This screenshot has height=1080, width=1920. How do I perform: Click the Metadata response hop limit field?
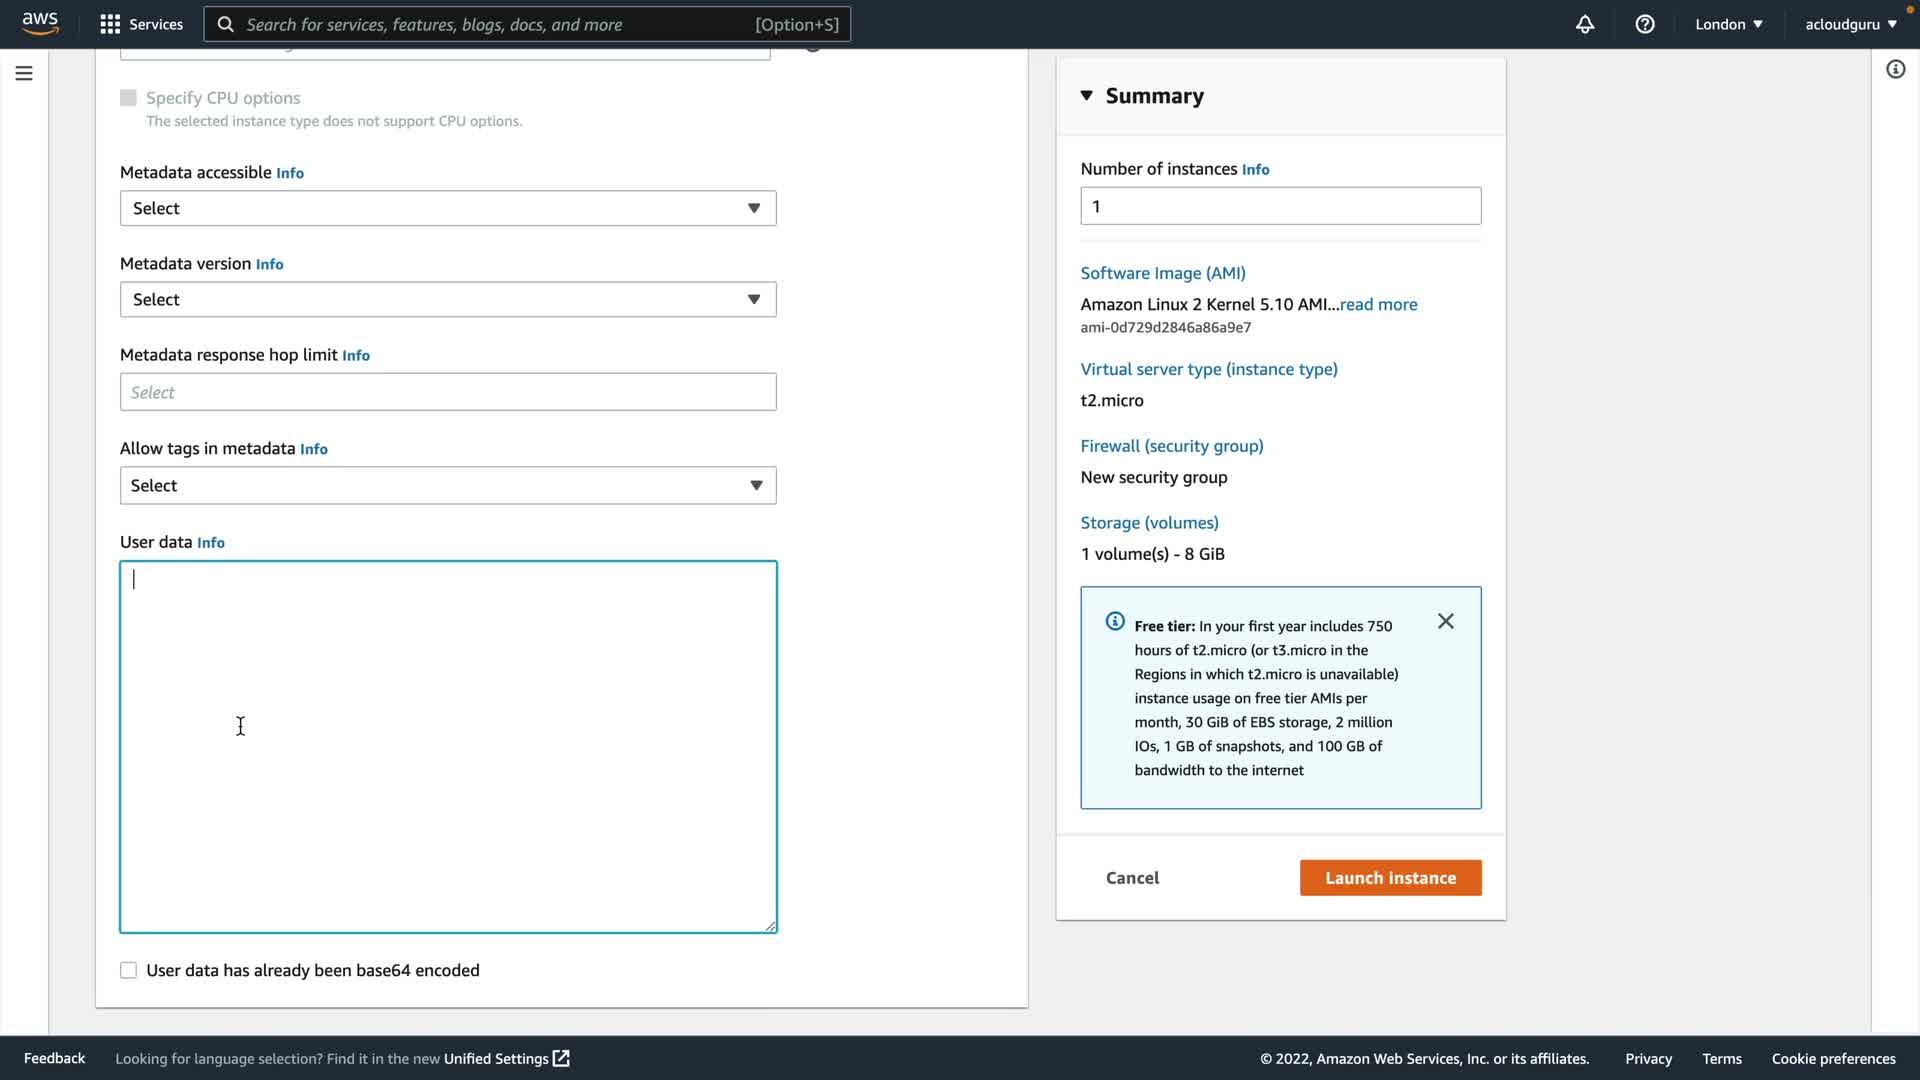pos(448,392)
